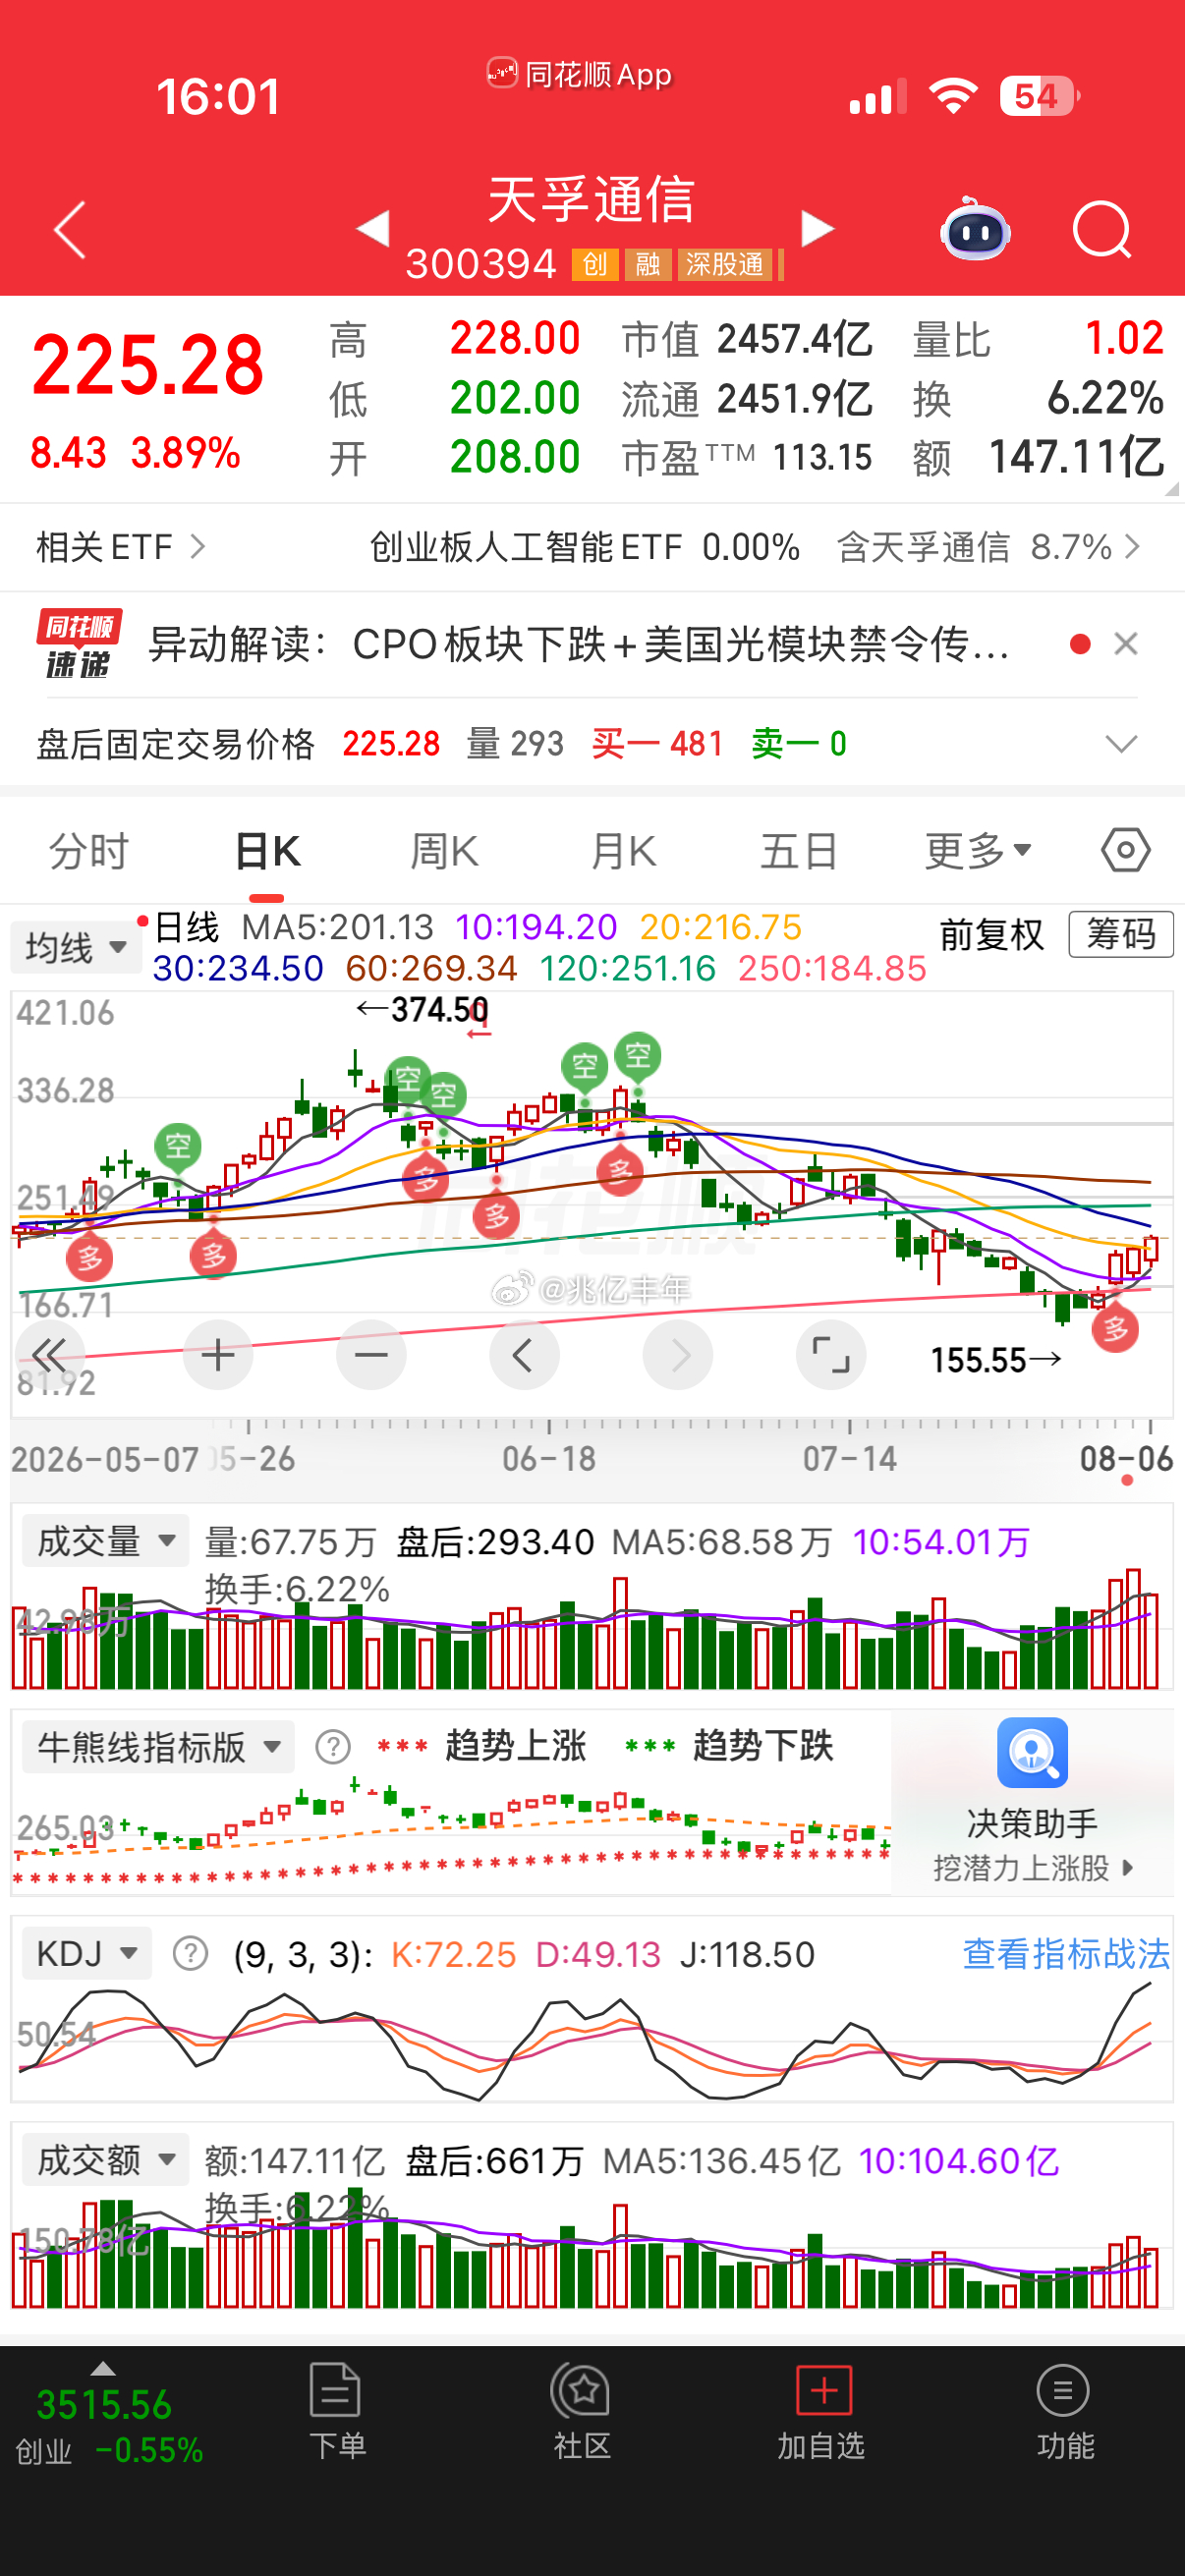Tap the 创 tag badge

(x=594, y=264)
